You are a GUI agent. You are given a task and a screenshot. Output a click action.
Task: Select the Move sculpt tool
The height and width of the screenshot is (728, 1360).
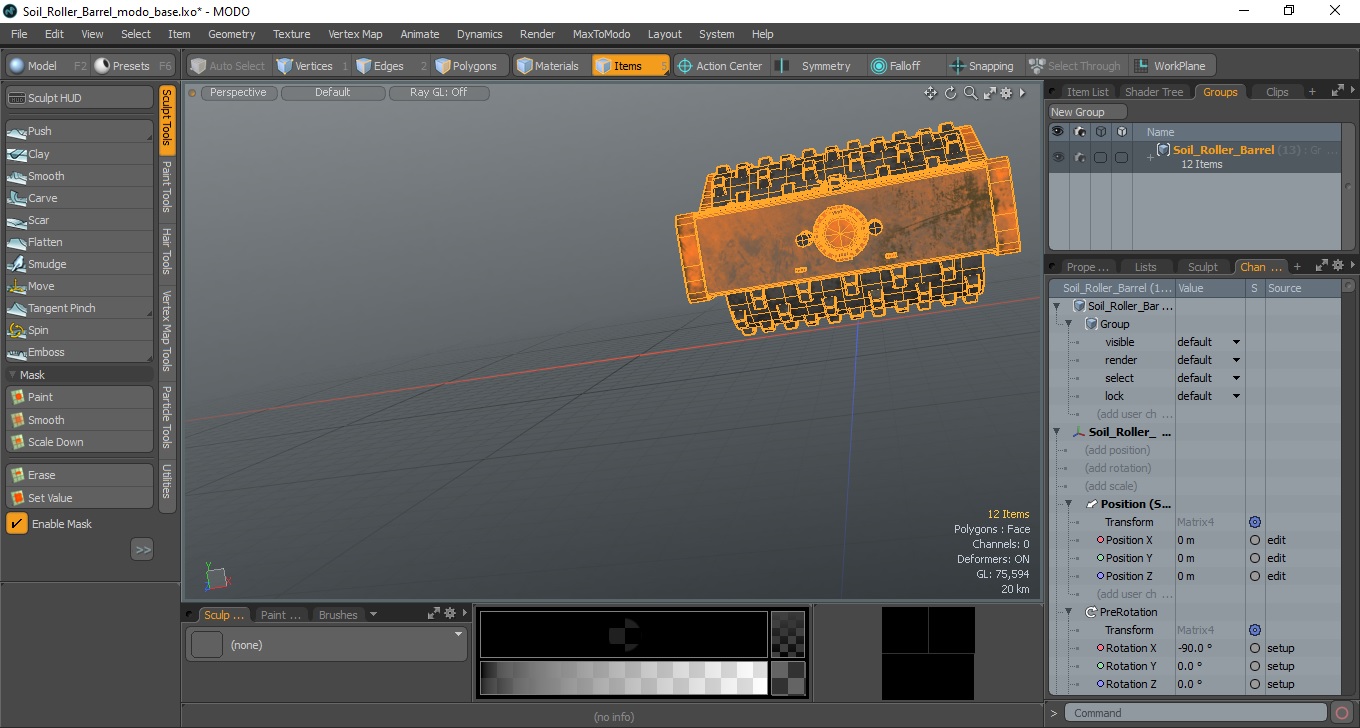click(x=79, y=286)
